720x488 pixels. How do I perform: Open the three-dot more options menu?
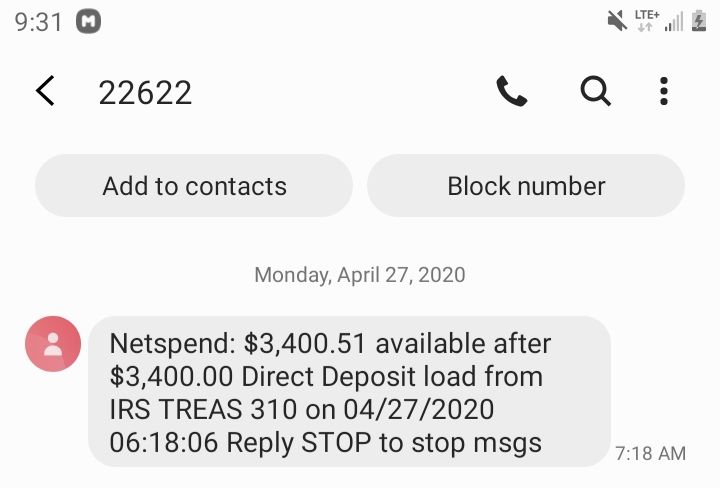(664, 91)
